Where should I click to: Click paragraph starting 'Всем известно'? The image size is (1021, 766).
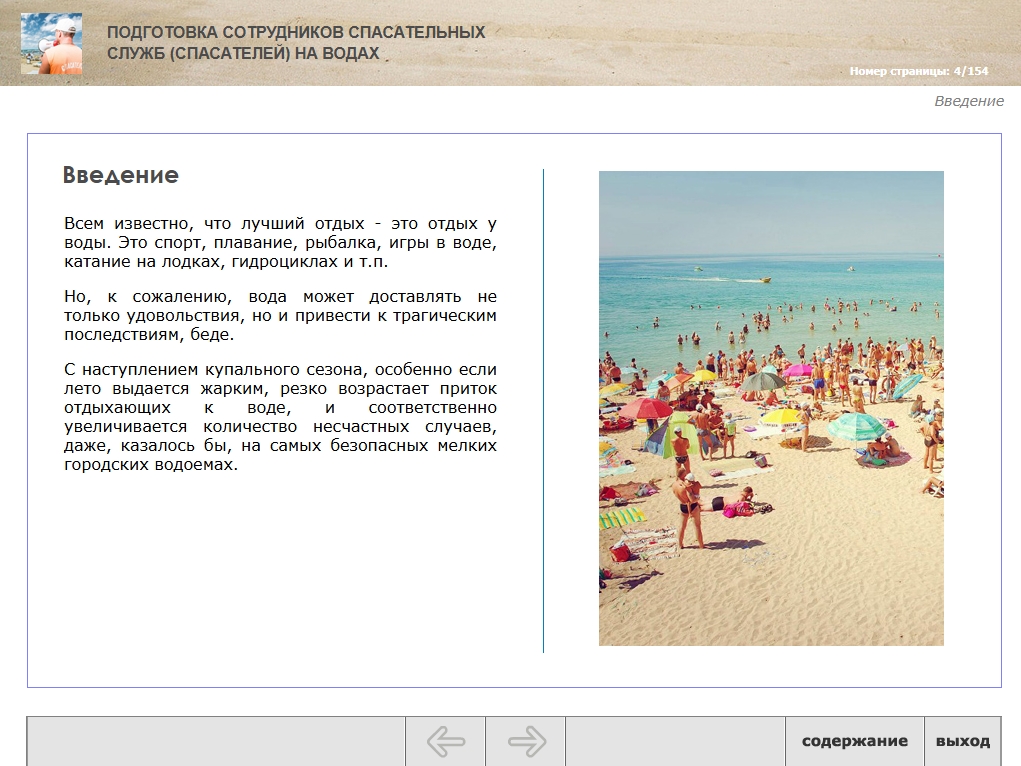(x=280, y=242)
